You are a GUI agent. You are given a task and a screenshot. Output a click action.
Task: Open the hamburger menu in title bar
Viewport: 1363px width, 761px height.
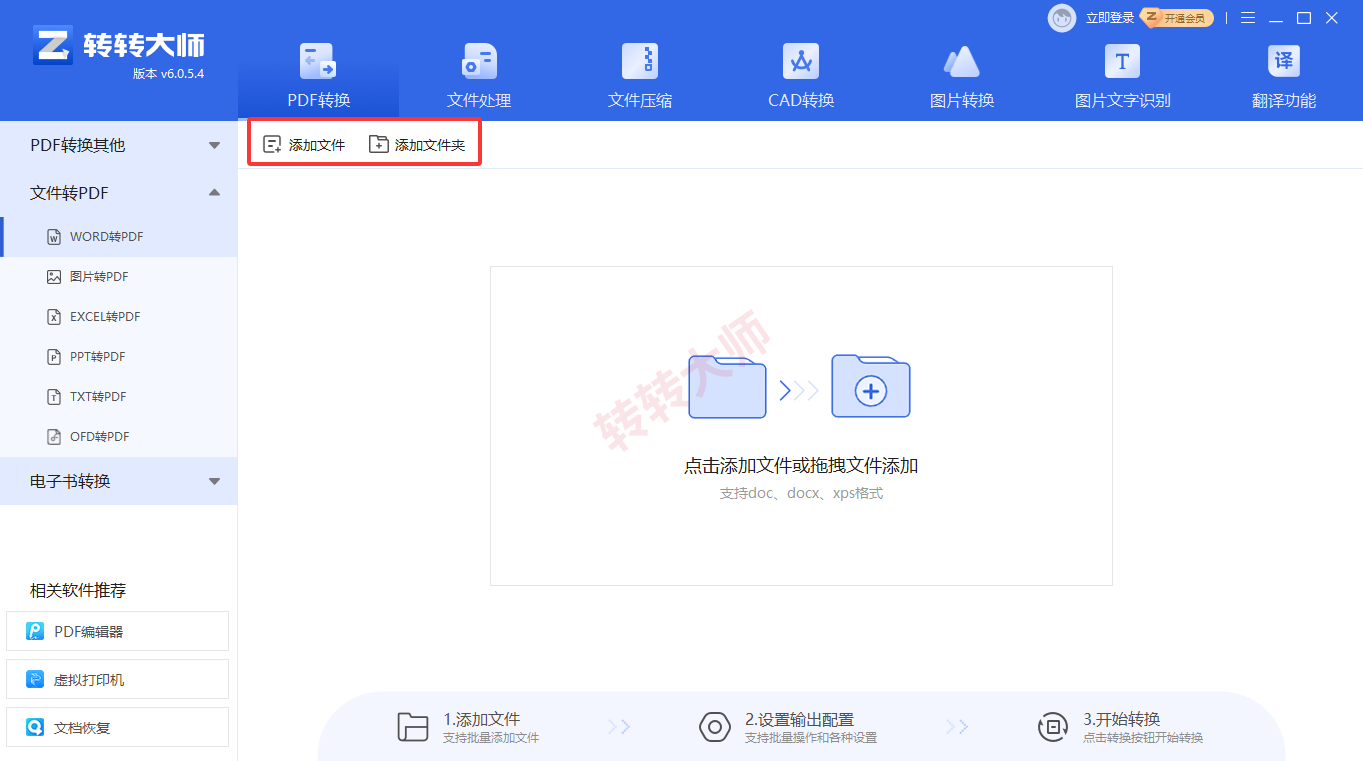[1248, 18]
